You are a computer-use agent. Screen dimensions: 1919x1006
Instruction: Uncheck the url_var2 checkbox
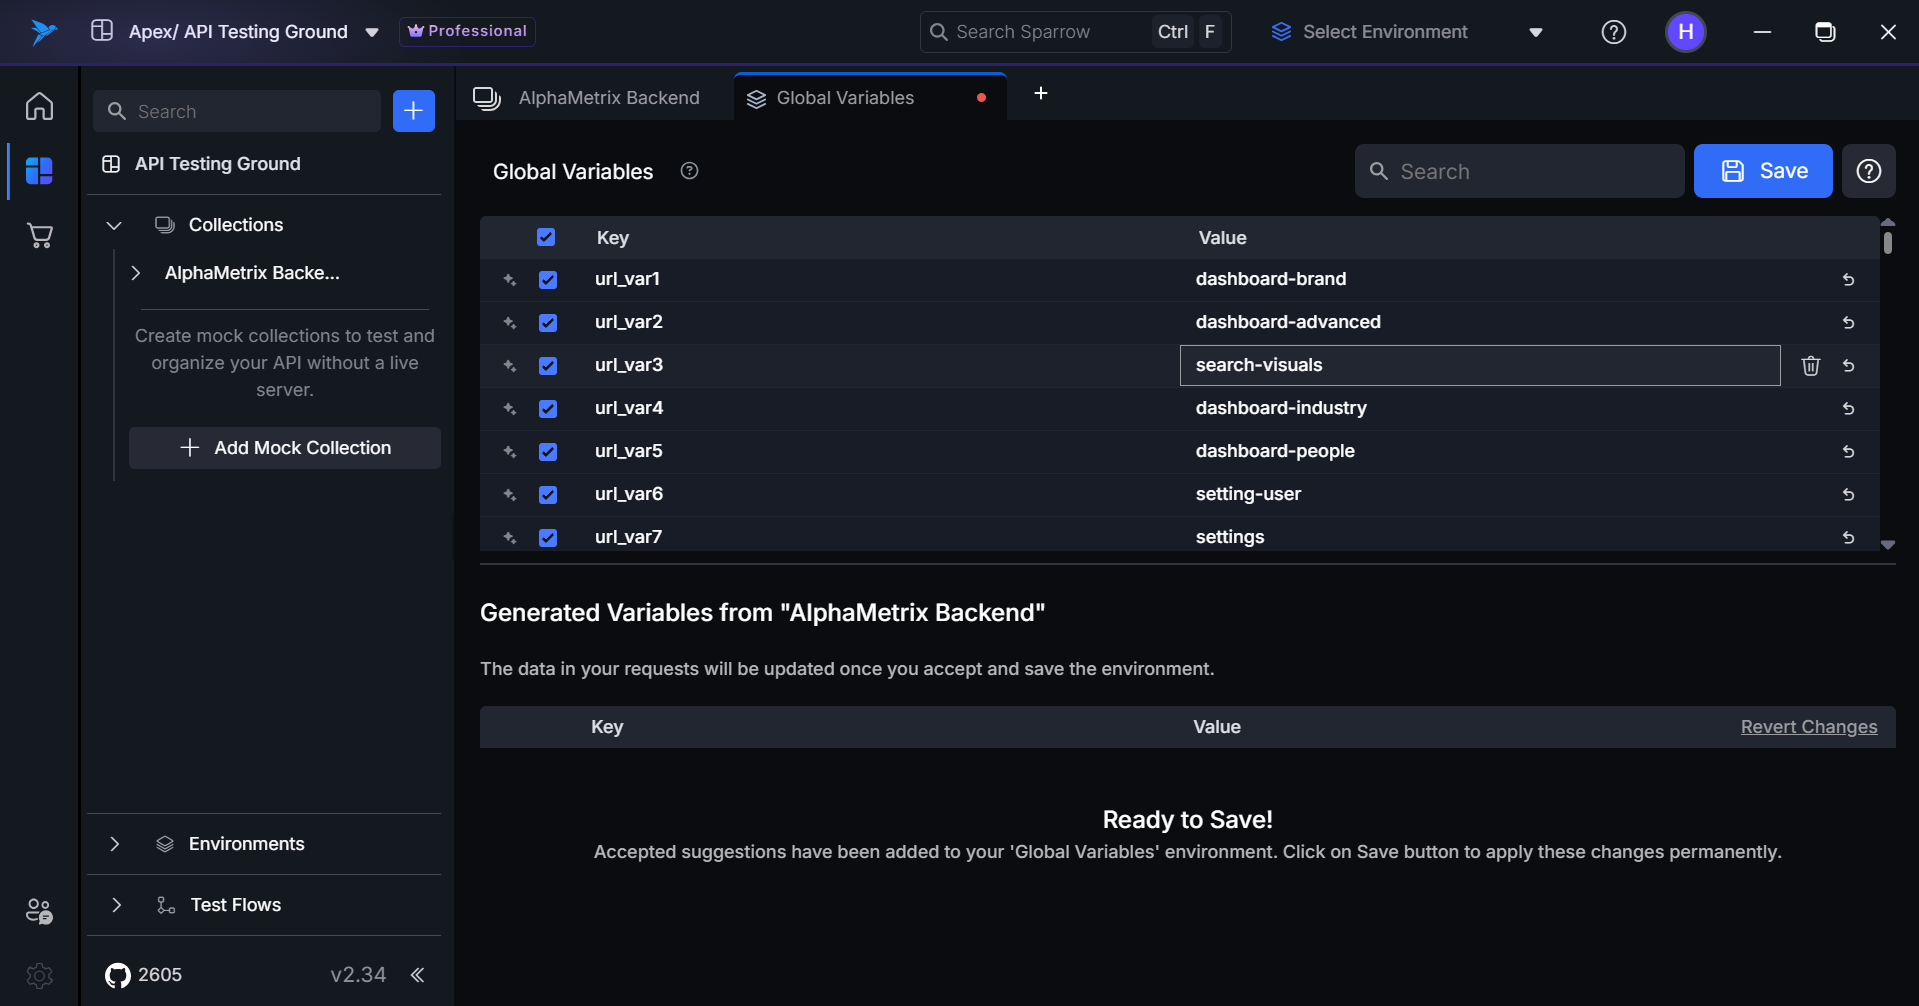(547, 323)
